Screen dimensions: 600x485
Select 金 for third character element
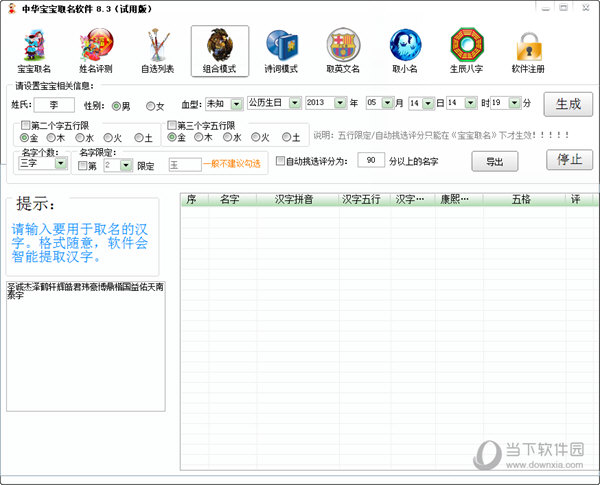pos(172,137)
